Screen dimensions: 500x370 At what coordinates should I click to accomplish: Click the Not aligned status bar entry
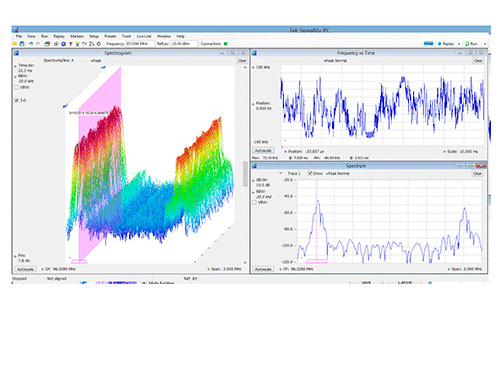click(57, 278)
